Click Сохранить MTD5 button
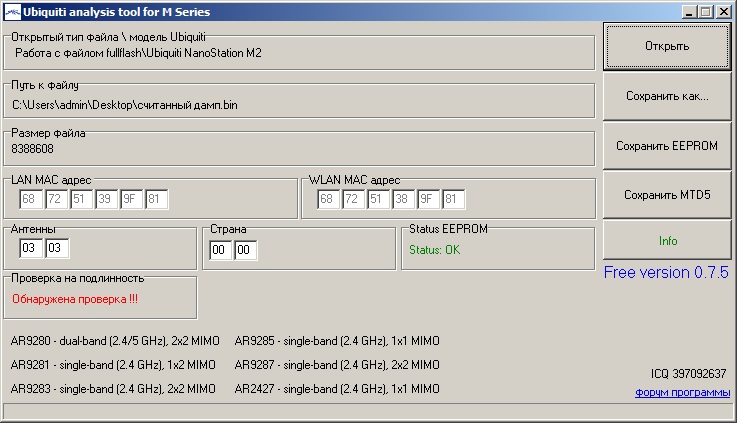Screen dimensions: 737x423 (667, 195)
